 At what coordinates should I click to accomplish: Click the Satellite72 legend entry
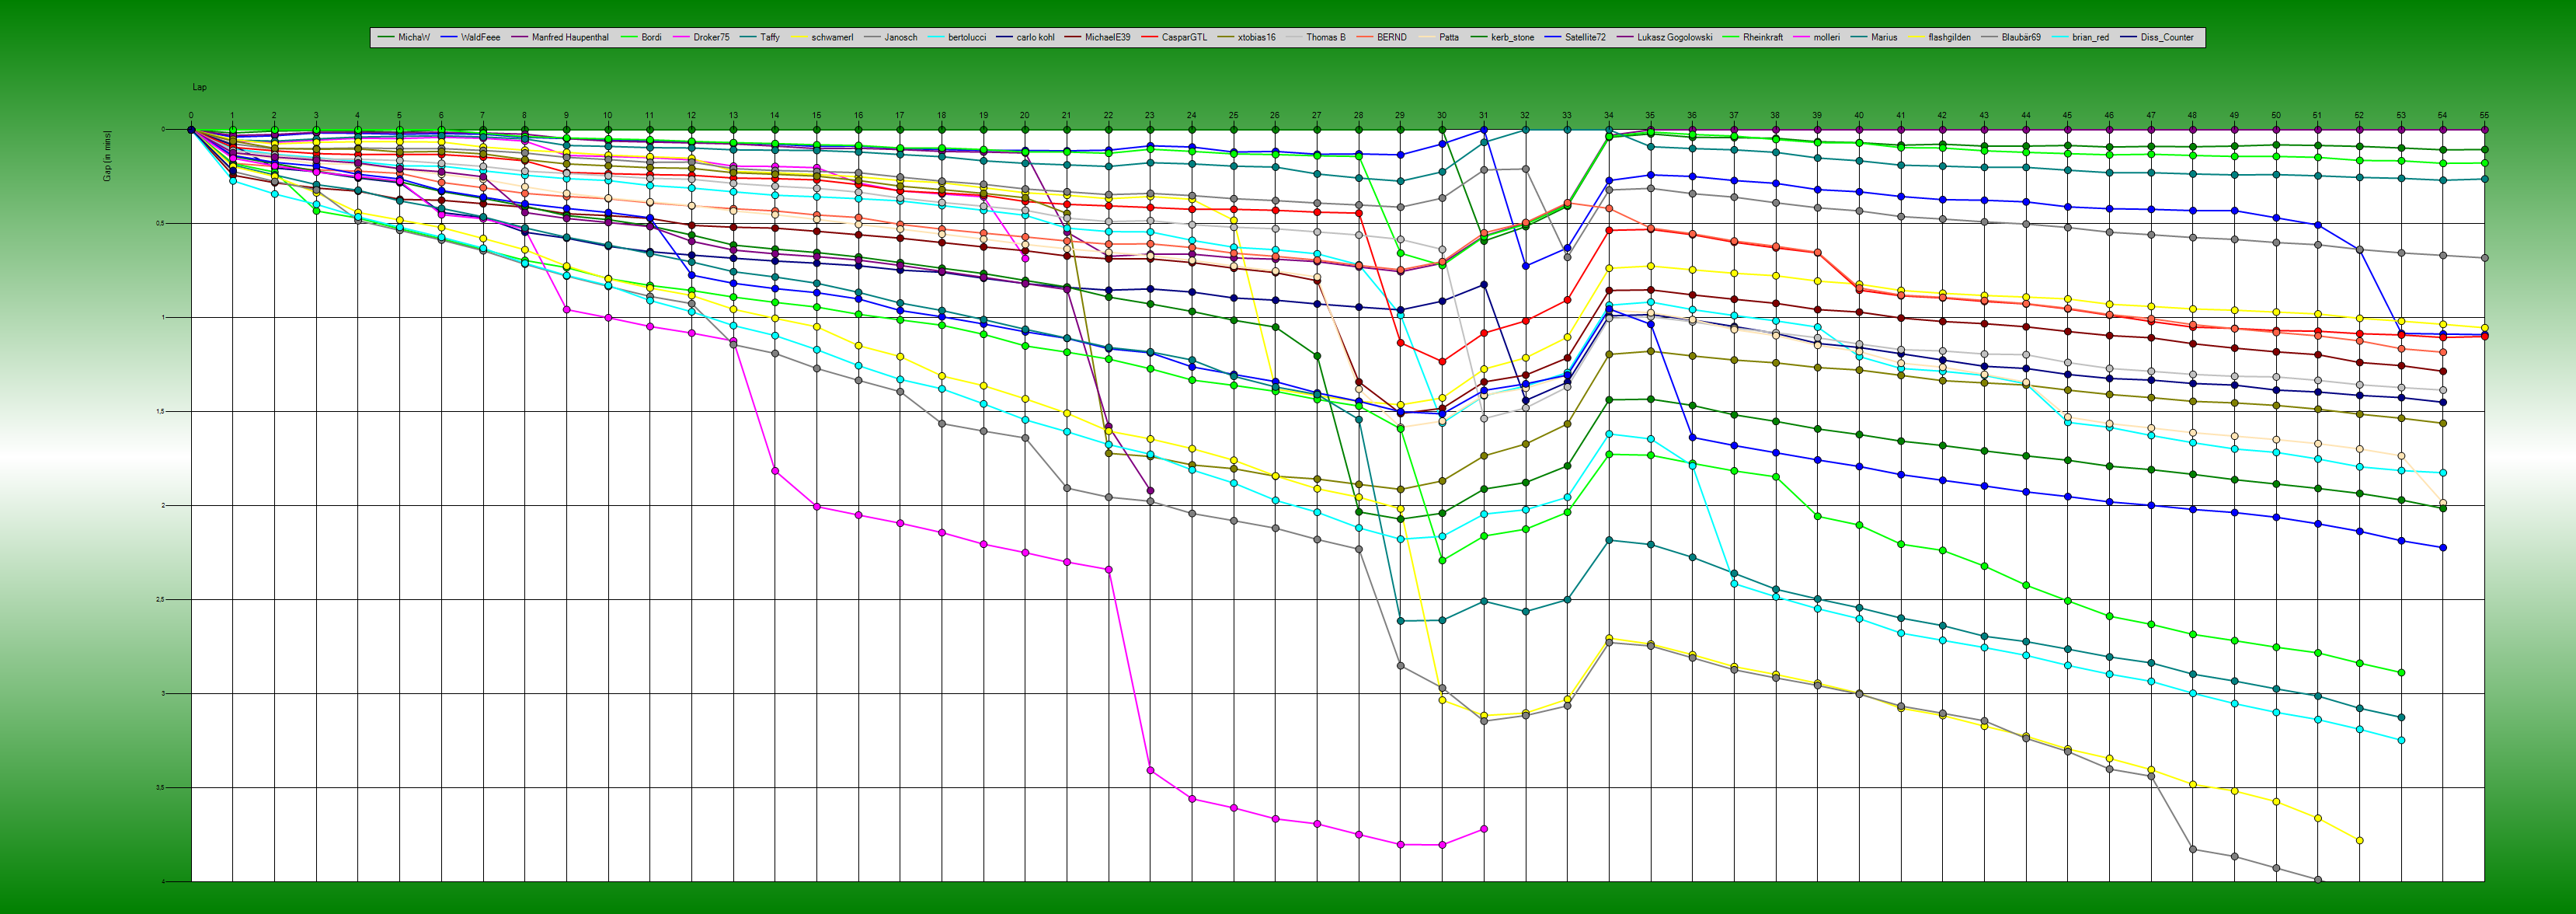click(1585, 37)
